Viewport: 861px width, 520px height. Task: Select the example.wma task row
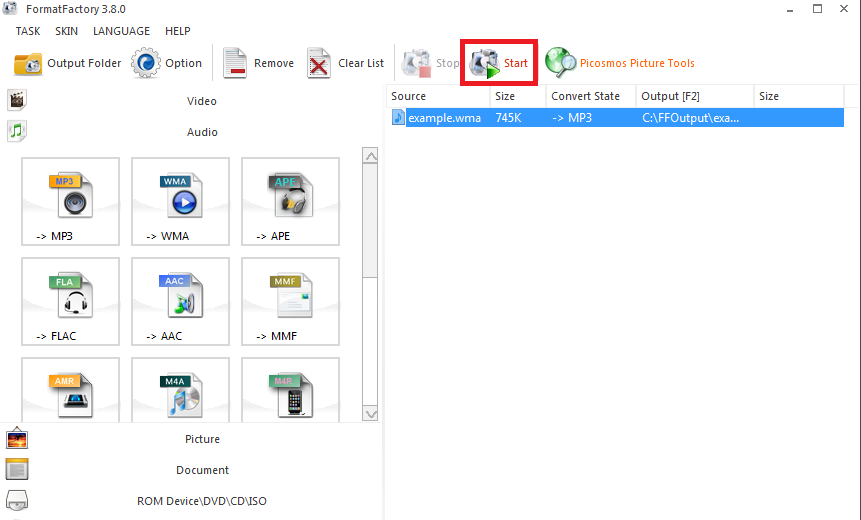[x=617, y=118]
